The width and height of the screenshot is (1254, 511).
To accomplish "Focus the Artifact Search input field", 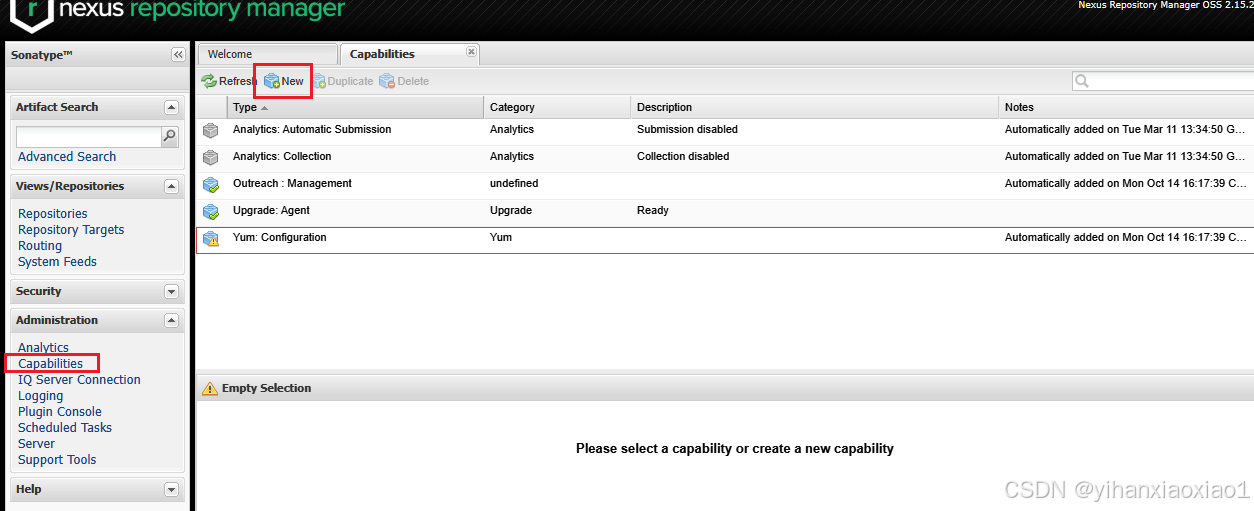I will [x=89, y=137].
